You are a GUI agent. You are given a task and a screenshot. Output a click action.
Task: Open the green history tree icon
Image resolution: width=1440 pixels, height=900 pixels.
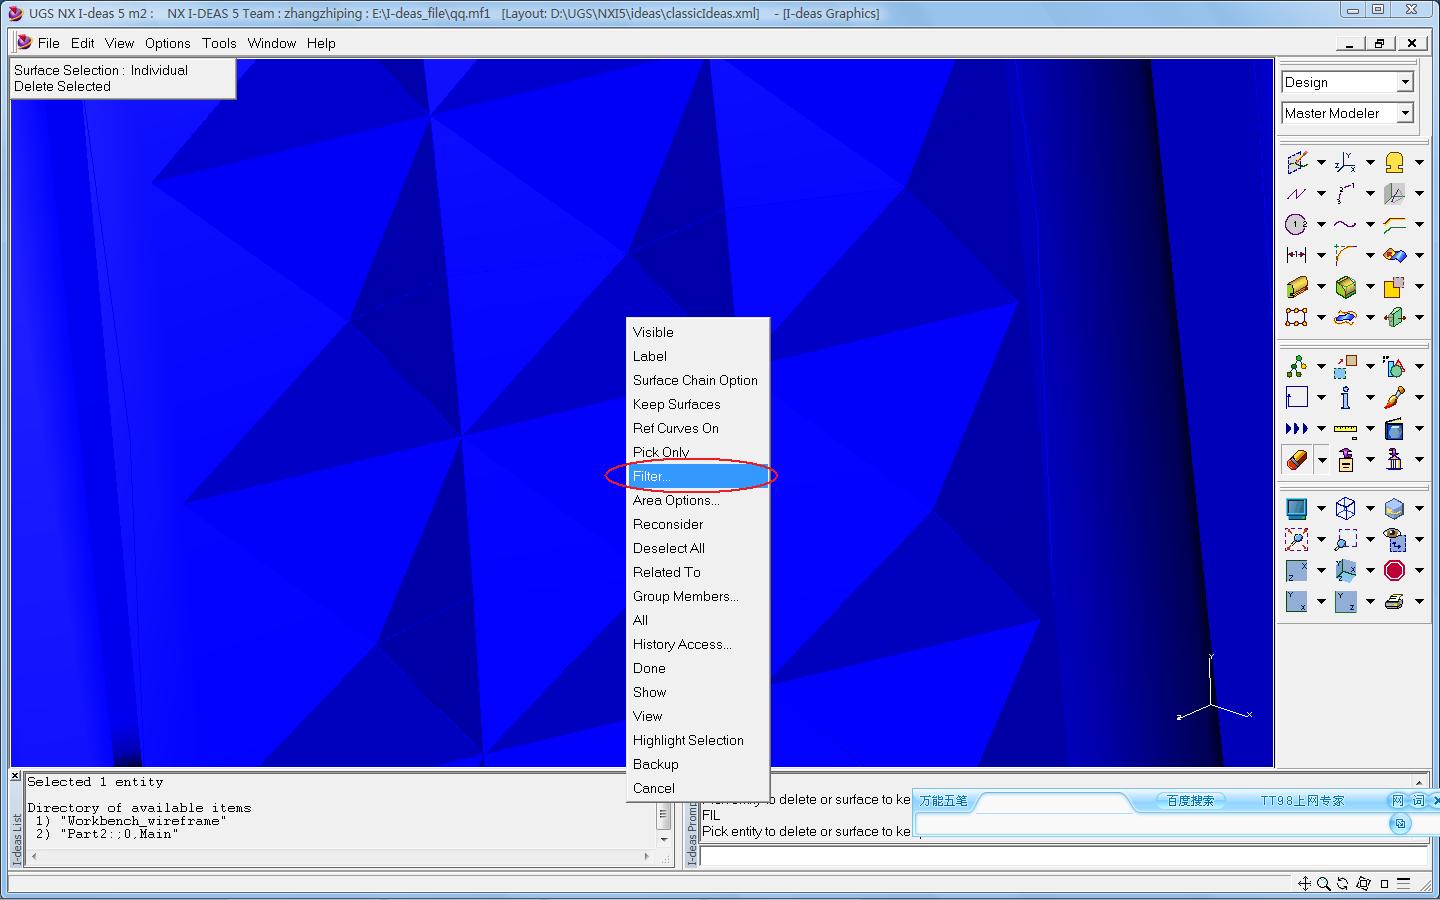(1297, 367)
